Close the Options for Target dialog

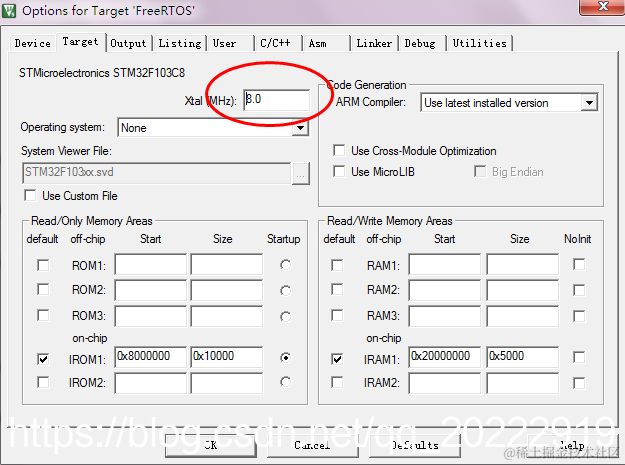(603, 7)
